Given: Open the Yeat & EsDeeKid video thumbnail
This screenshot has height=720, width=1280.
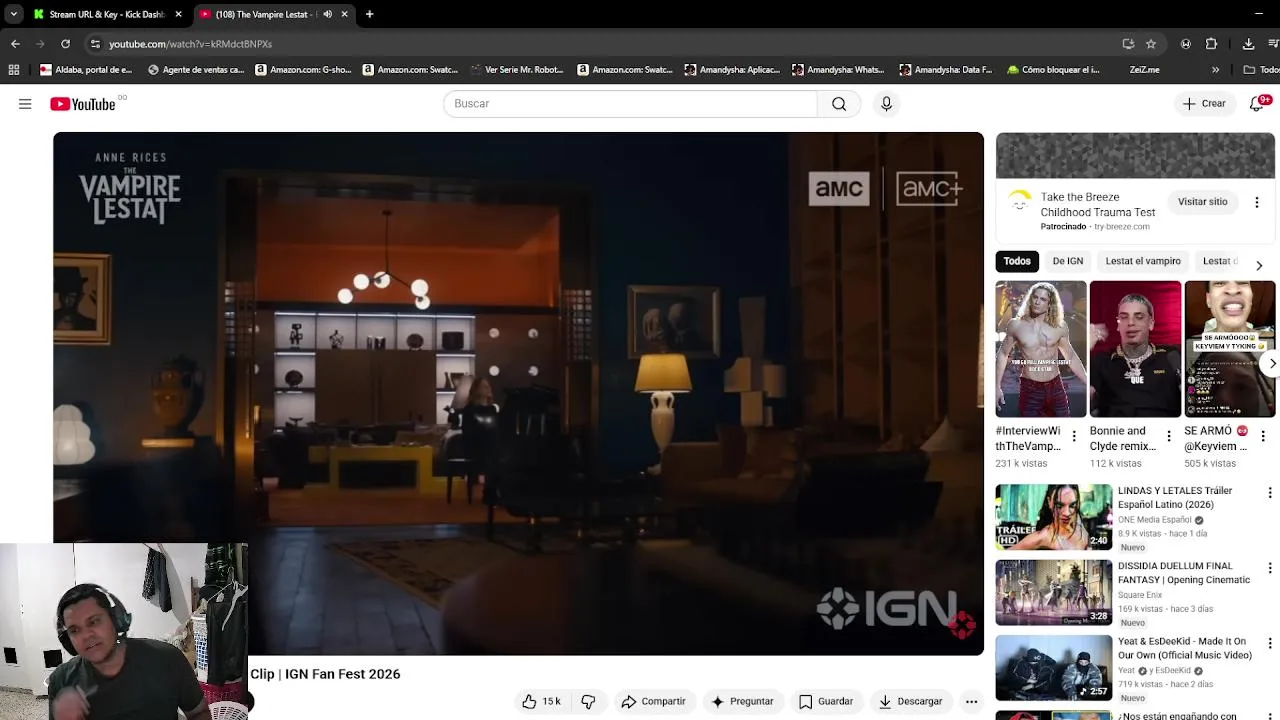Looking at the screenshot, I should tap(1053, 668).
